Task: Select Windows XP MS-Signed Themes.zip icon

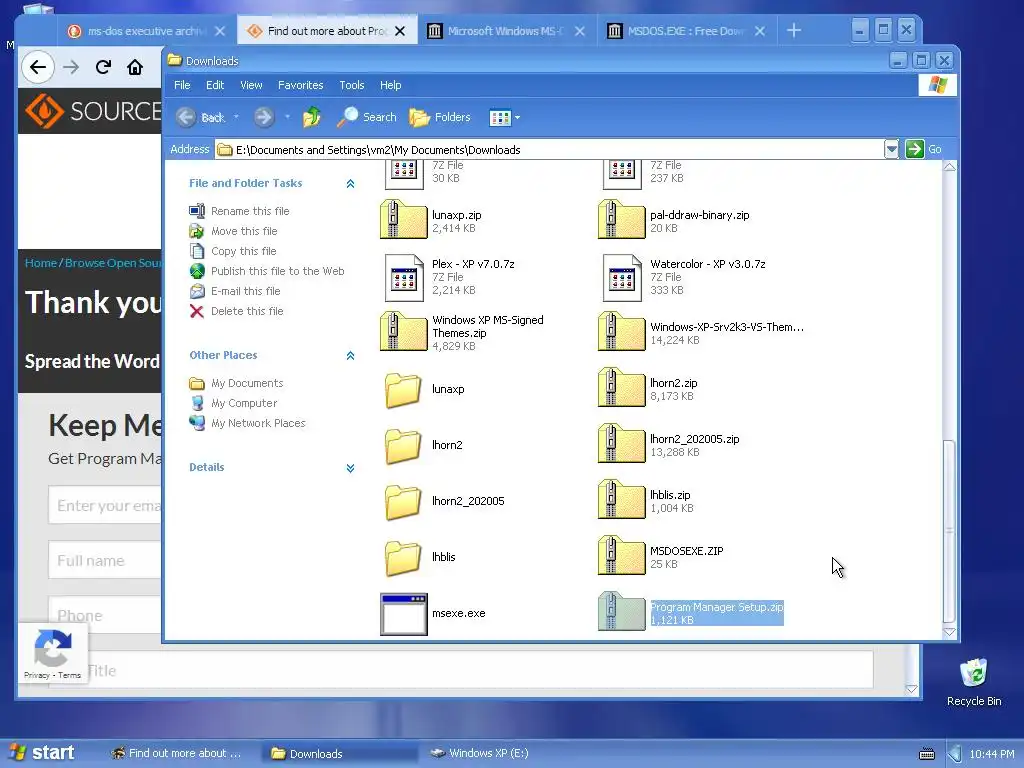Action: pyautogui.click(x=404, y=332)
